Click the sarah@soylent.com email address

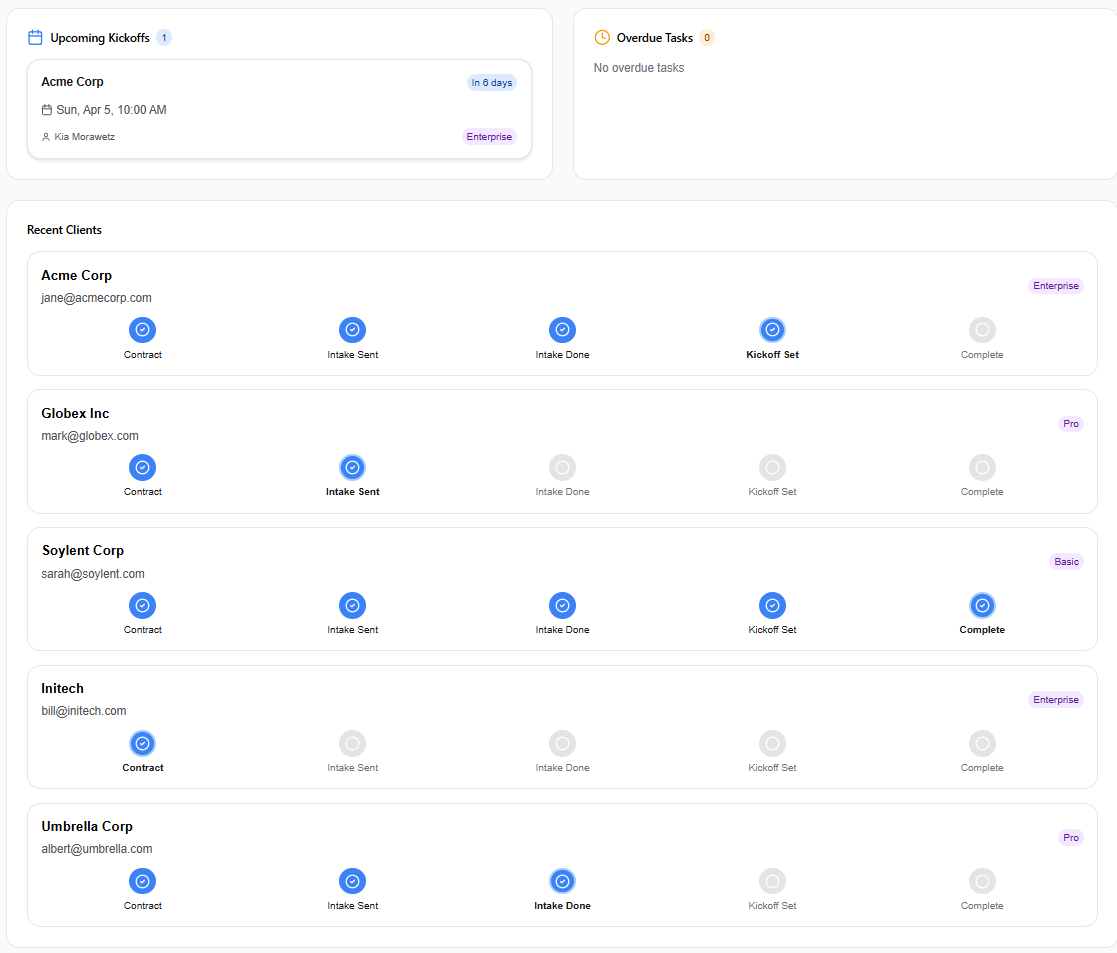pyautogui.click(x=93, y=573)
